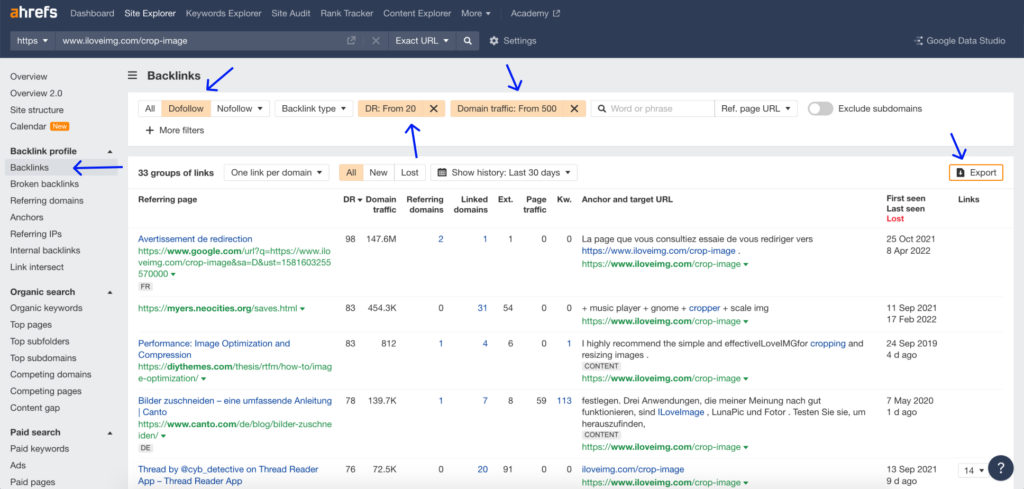This screenshot has width=1024, height=489.
Task: Open Site Explorer tab
Action: 150,13
